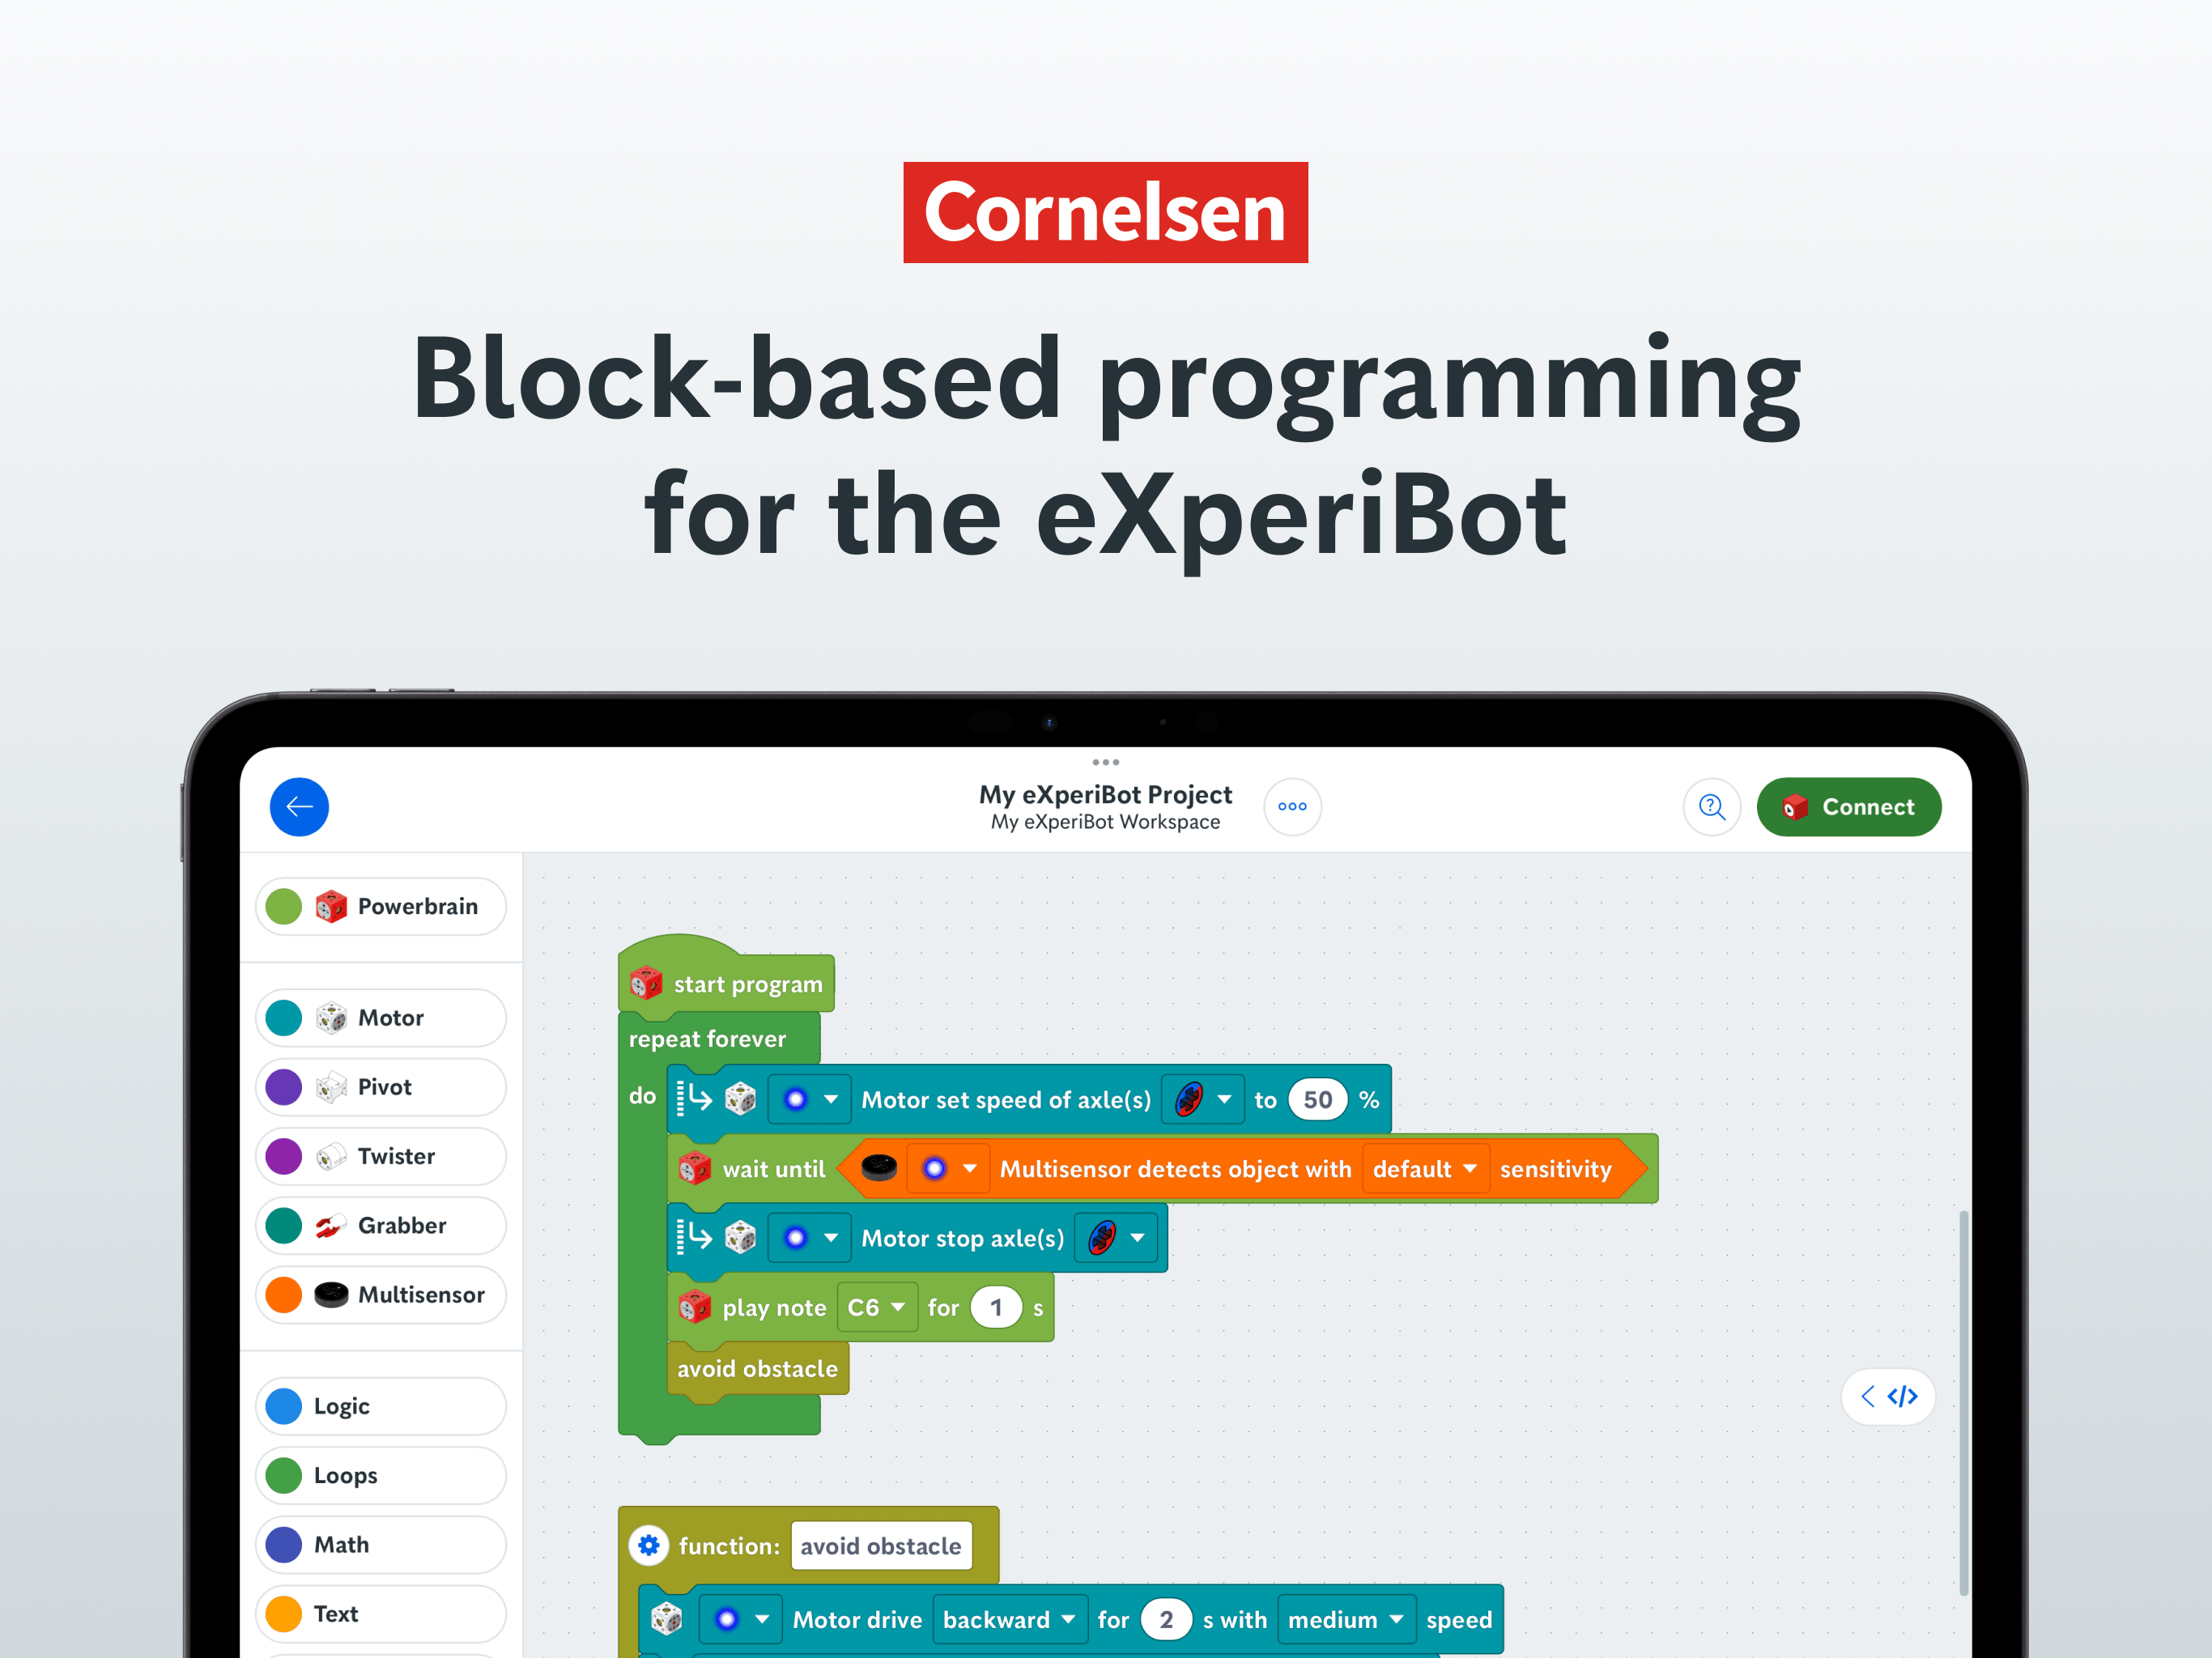This screenshot has height=1658, width=2212.
Task: Select the Text category
Action: (381, 1614)
